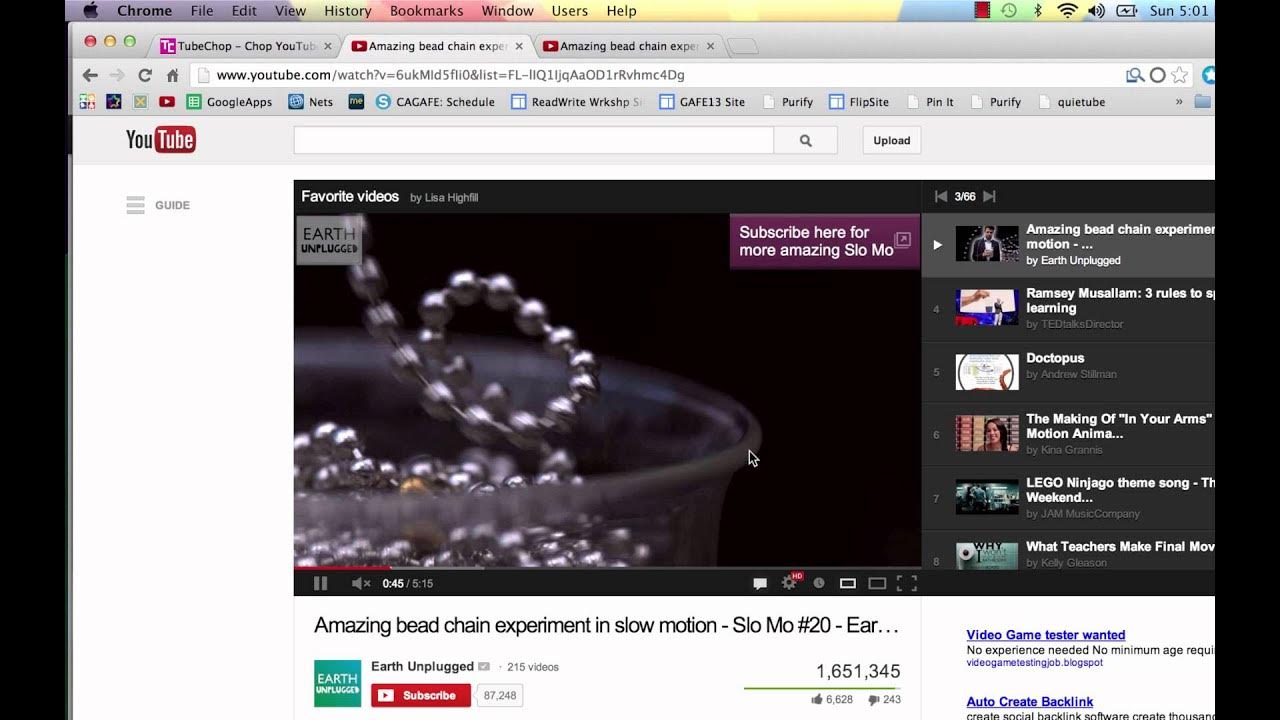This screenshot has width=1280, height=720.
Task: Like the video with thumbs up
Action: (817, 700)
